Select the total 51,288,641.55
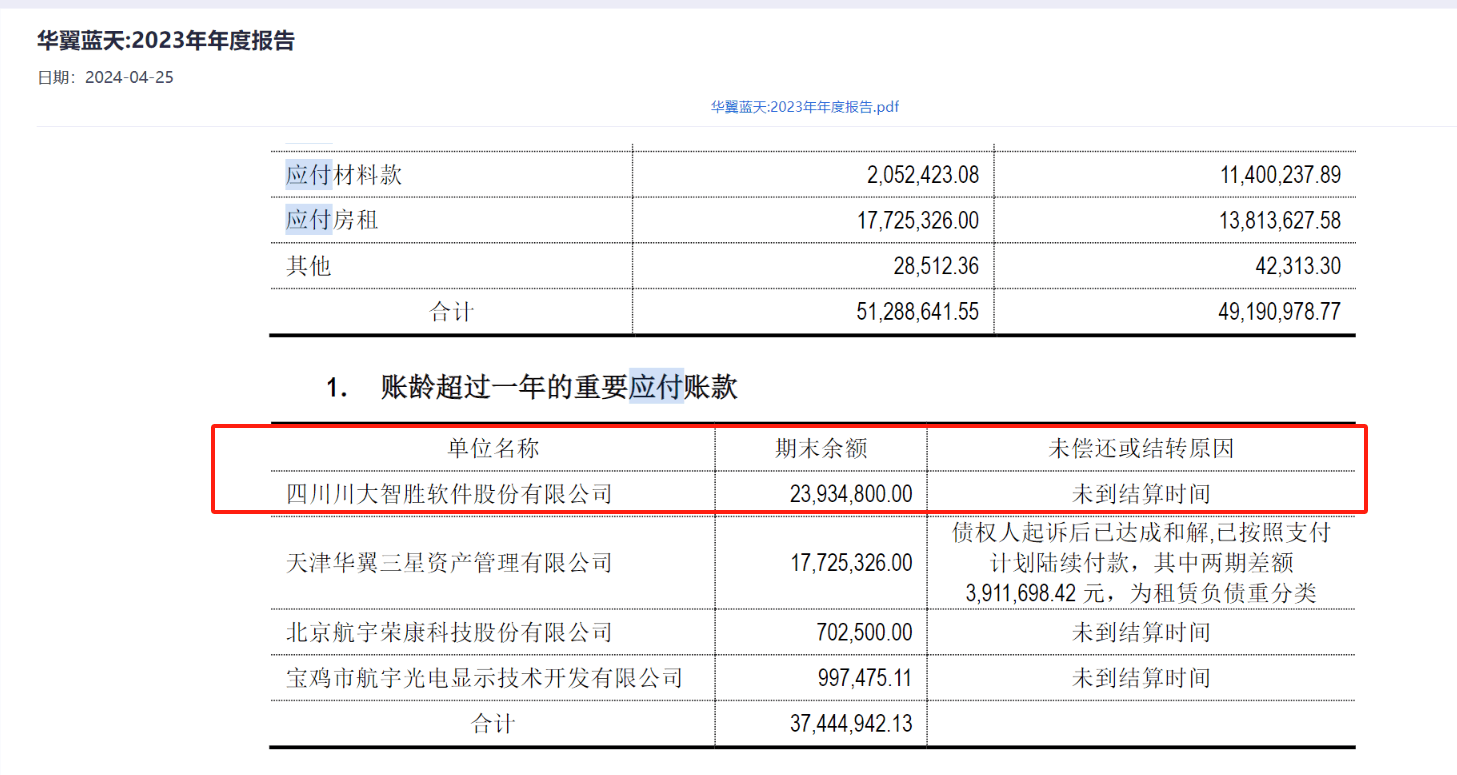Viewport: 1457px width, 775px height. point(918,313)
